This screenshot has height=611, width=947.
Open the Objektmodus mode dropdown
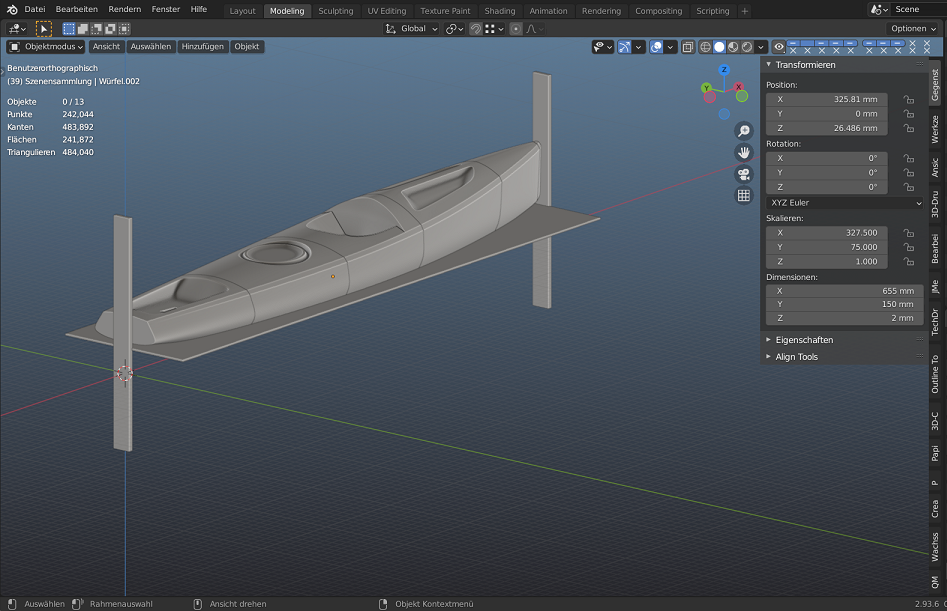[46, 47]
